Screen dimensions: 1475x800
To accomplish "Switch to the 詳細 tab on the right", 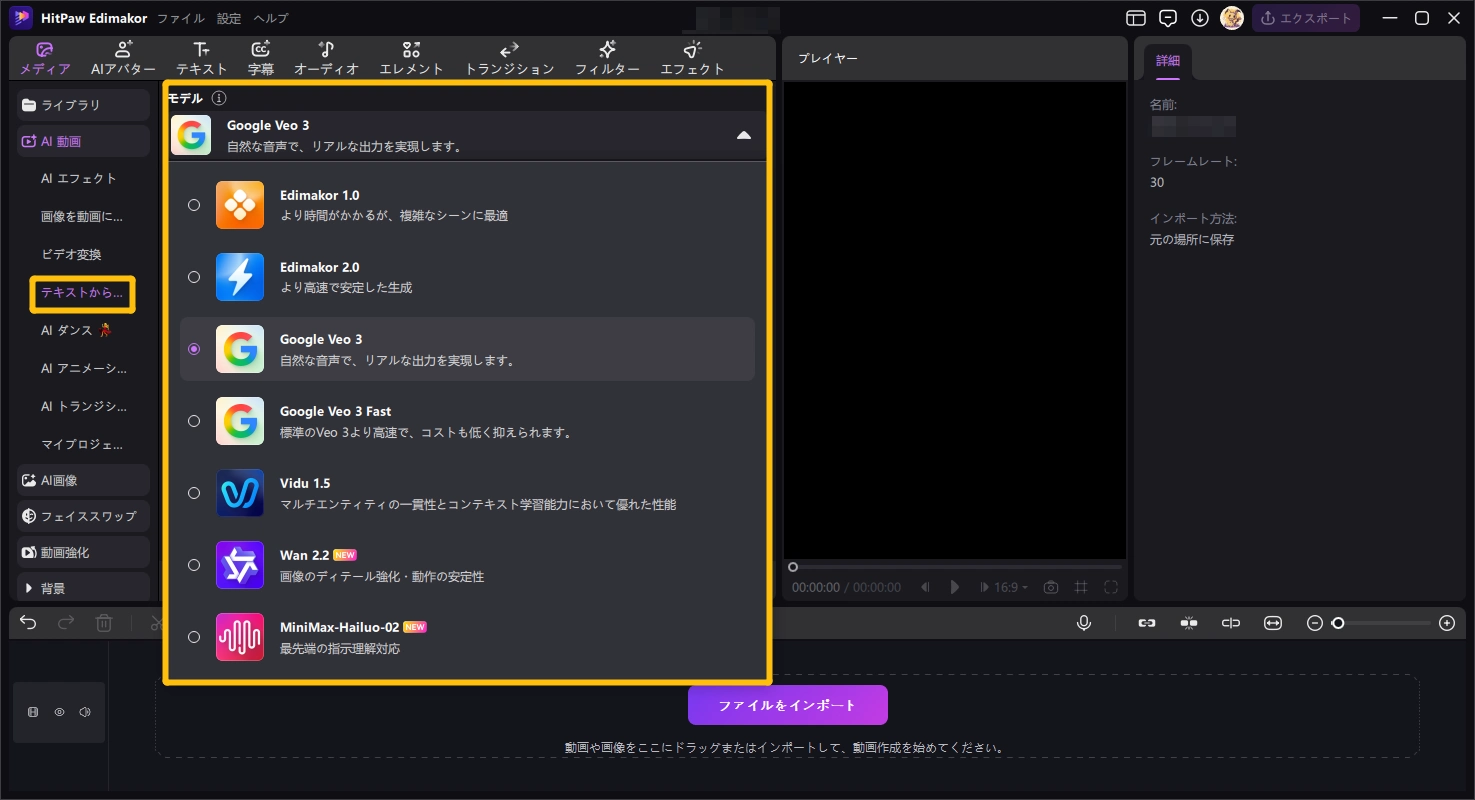I will pos(1167,60).
